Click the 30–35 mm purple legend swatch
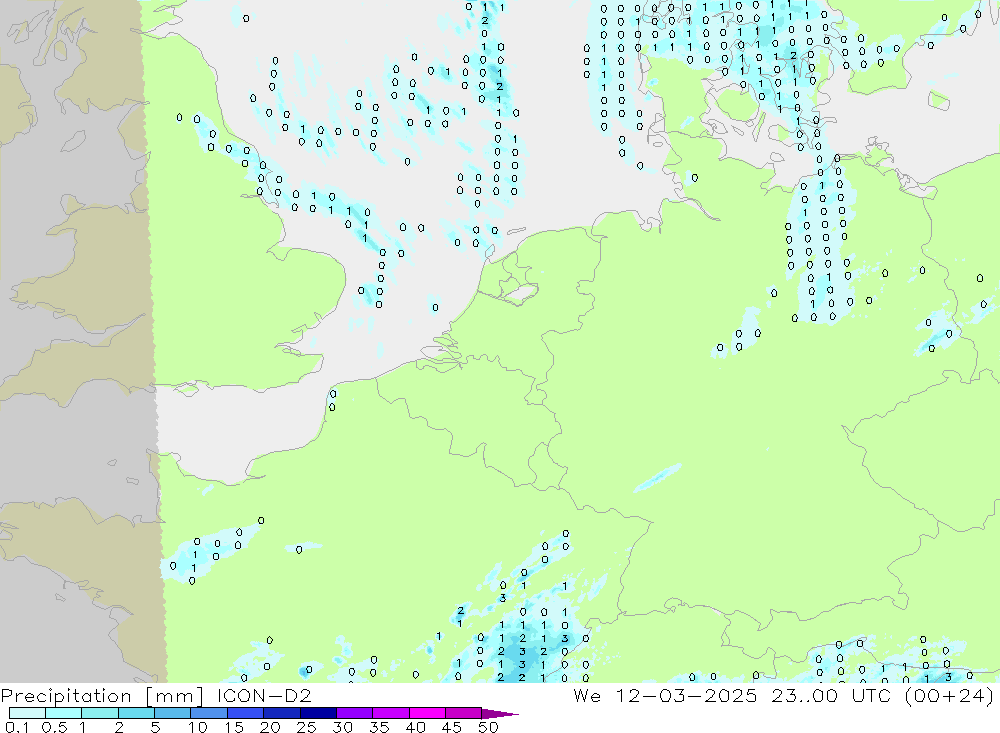 pos(355,713)
